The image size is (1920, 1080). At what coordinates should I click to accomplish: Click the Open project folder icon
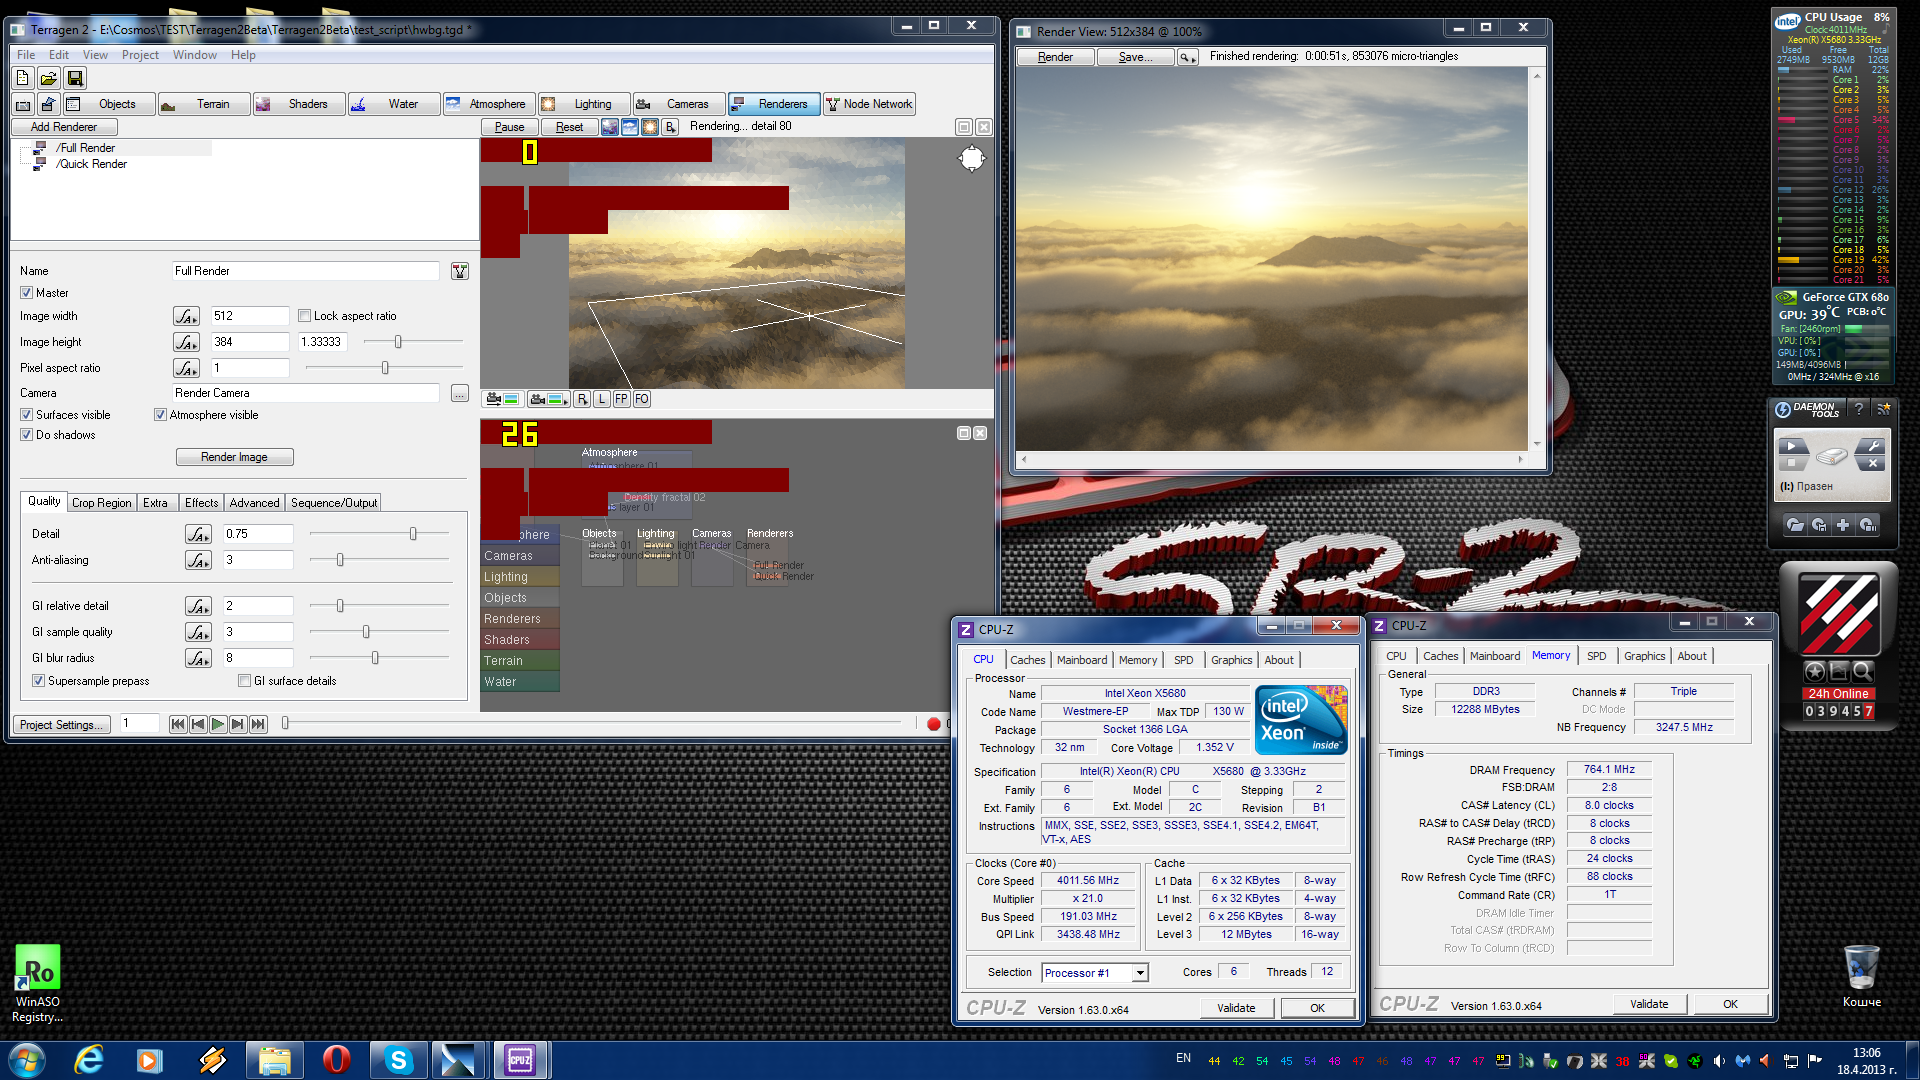tap(48, 78)
